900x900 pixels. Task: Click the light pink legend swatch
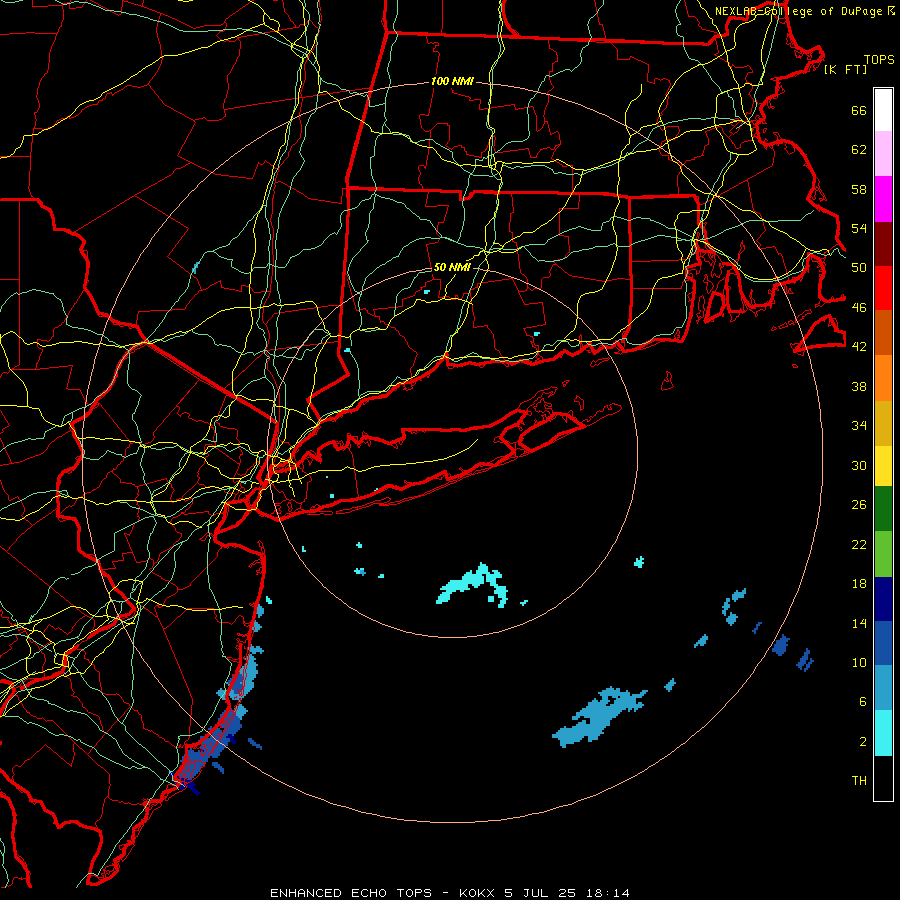click(883, 154)
